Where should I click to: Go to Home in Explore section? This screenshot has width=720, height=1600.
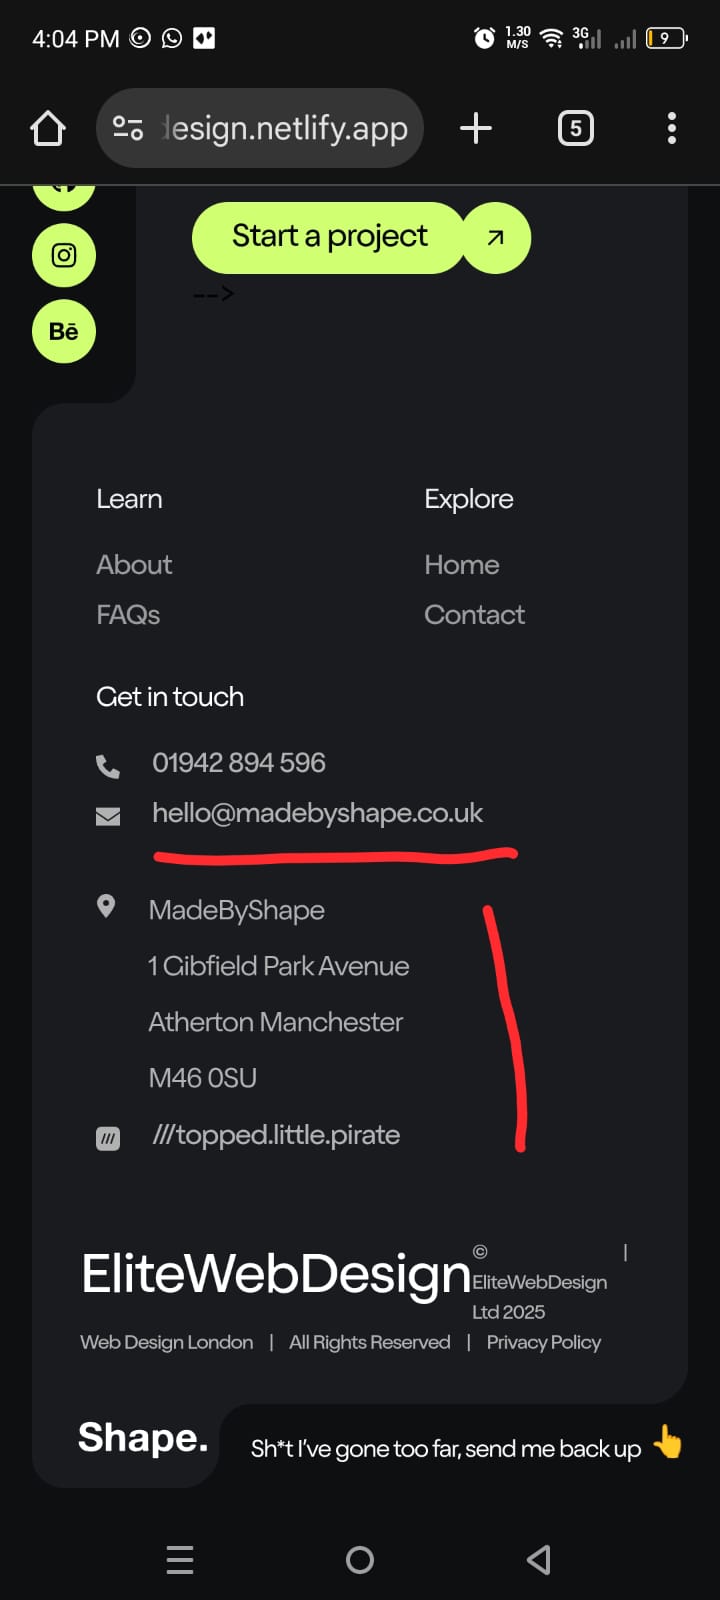461,565
